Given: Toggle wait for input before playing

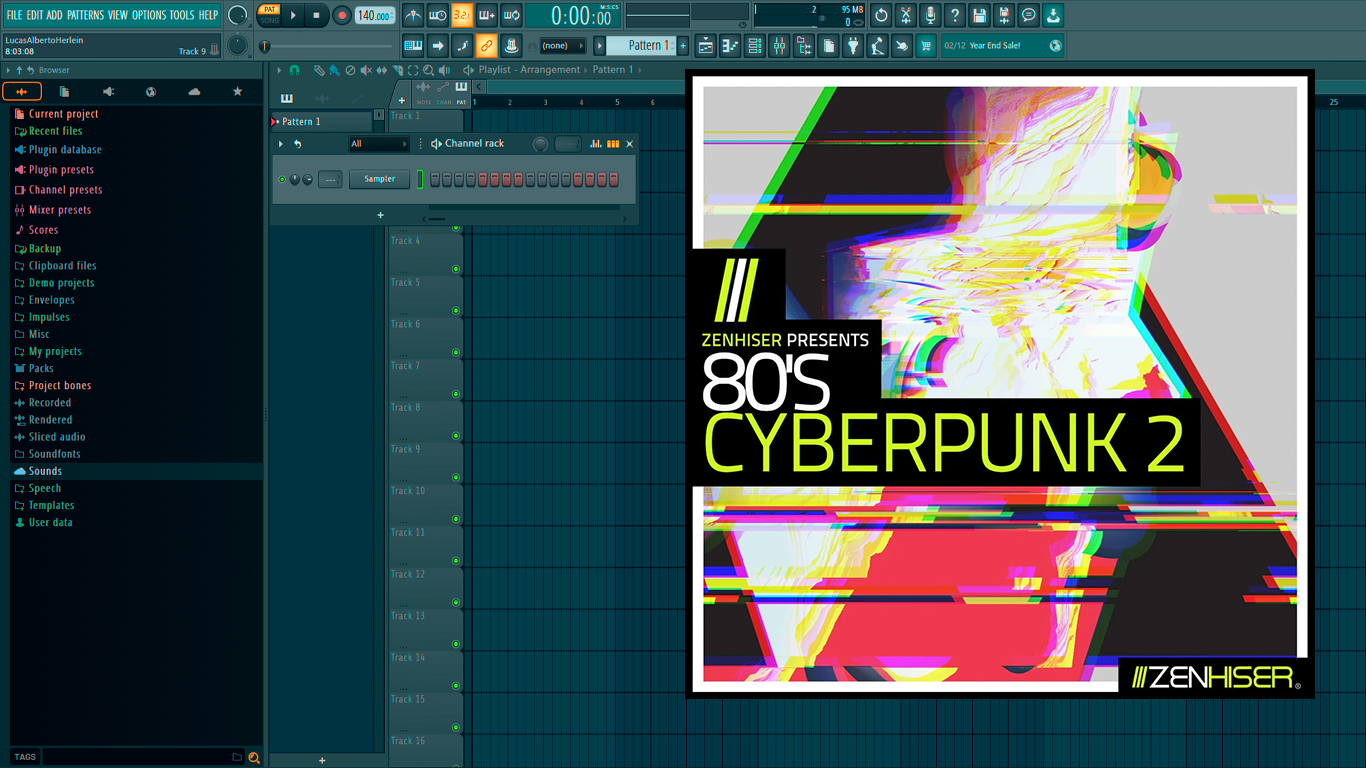Looking at the screenshot, I should (438, 15).
